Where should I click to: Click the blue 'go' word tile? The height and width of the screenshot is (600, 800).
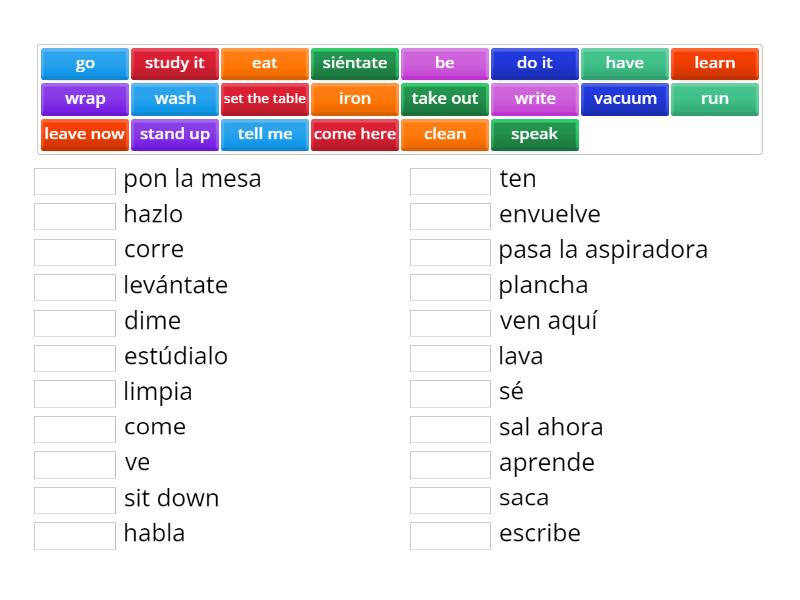coord(85,63)
